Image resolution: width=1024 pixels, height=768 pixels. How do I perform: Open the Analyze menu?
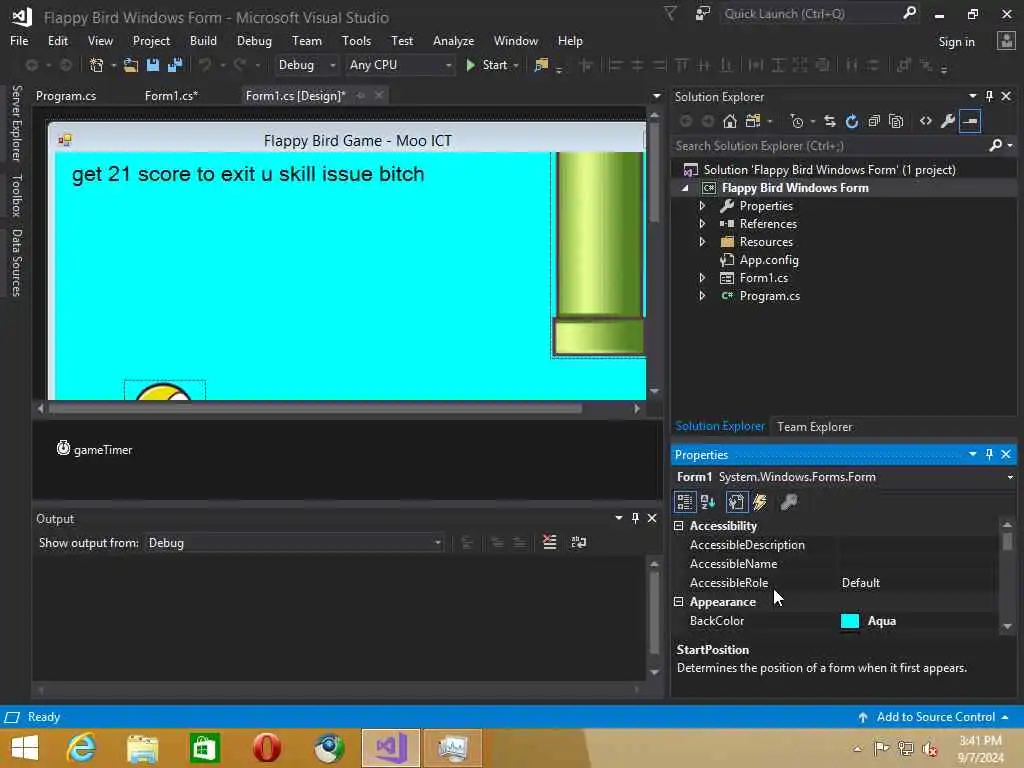pos(453,40)
